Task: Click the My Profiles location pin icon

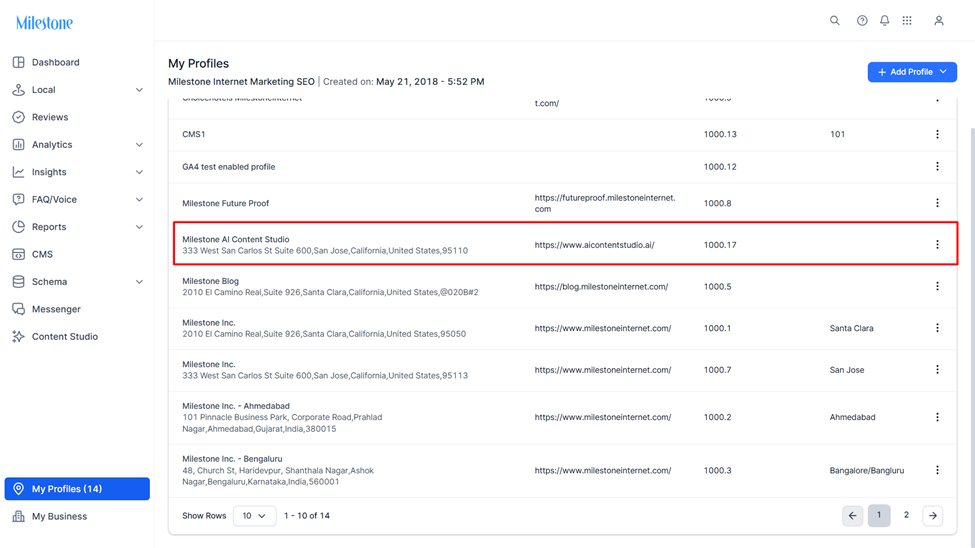Action: pos(19,489)
